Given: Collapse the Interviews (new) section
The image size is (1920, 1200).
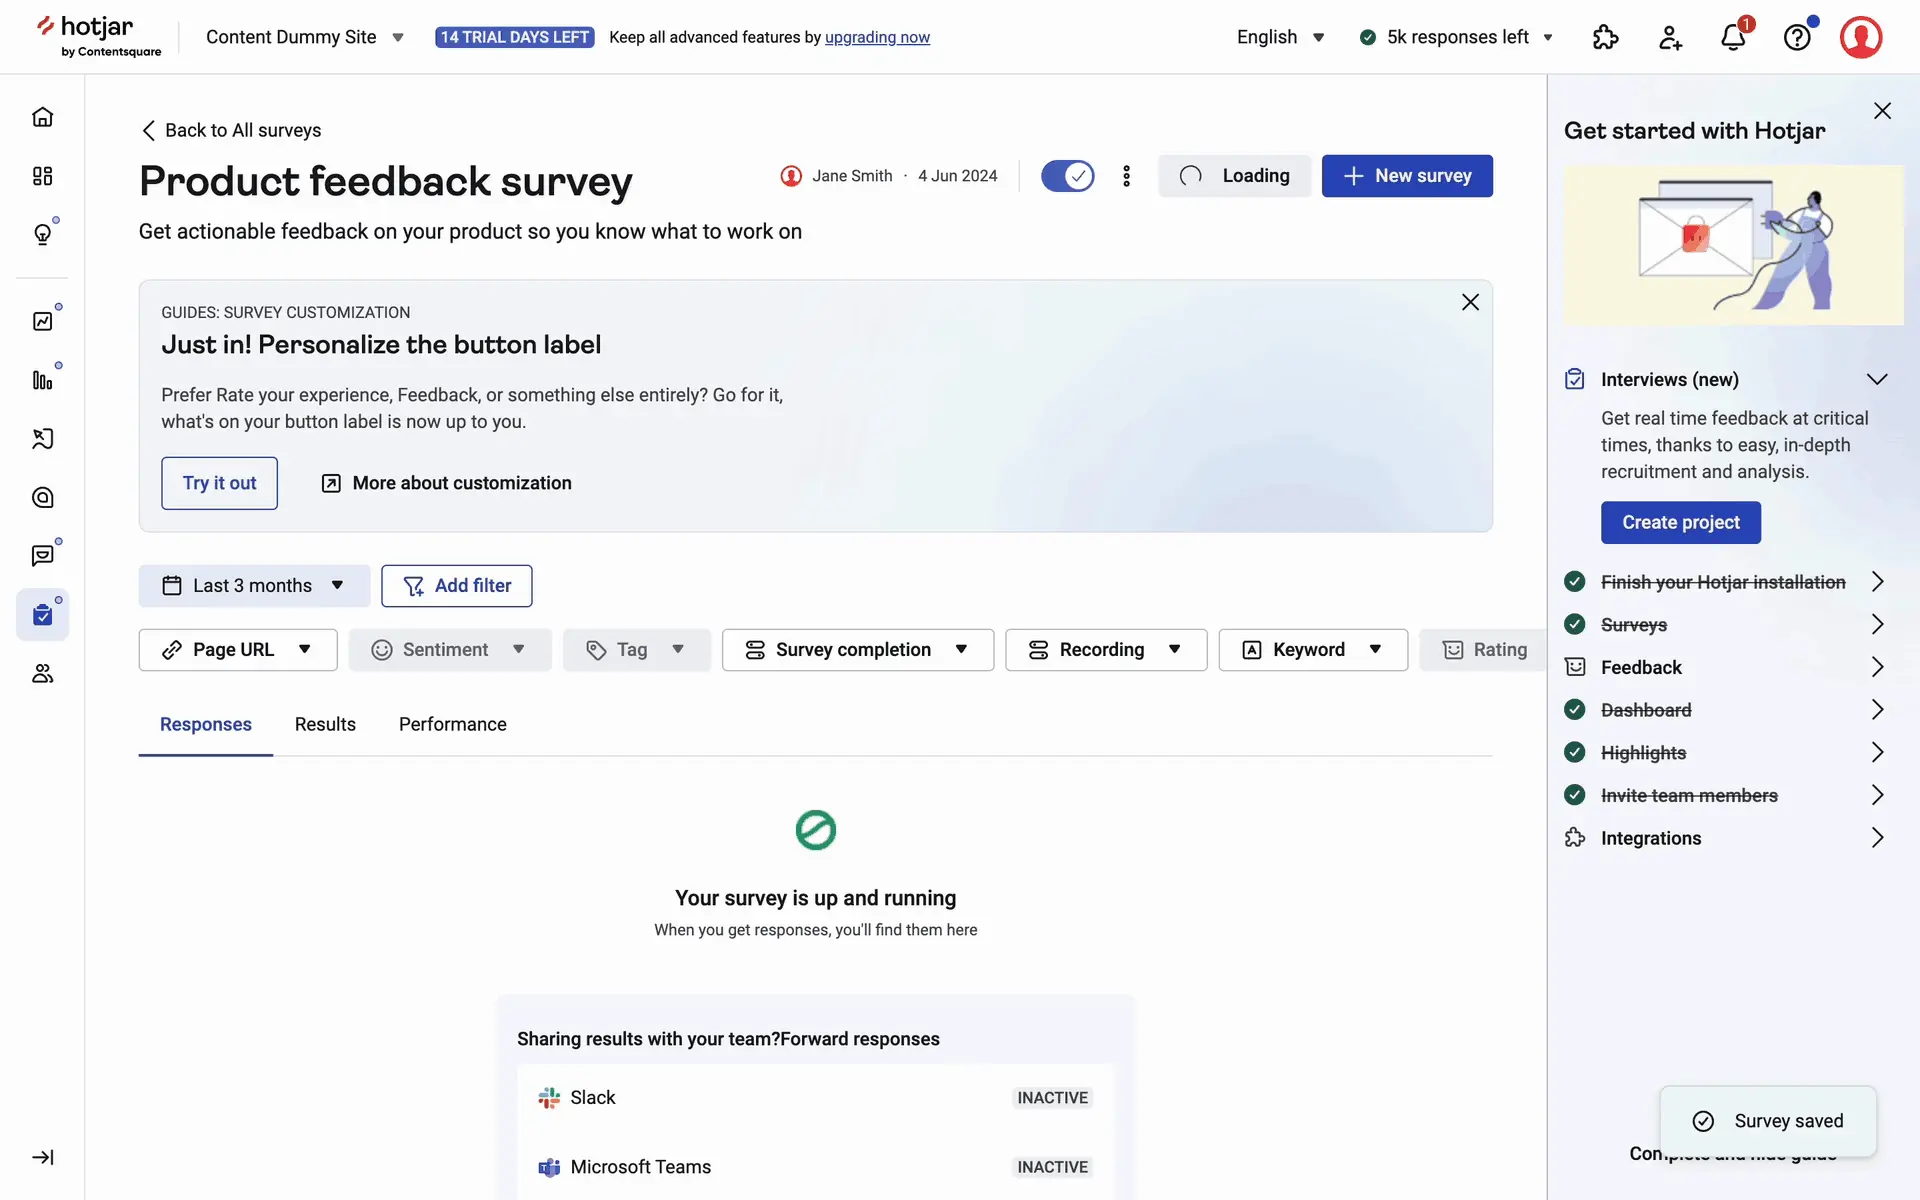Looking at the screenshot, I should tap(1876, 380).
